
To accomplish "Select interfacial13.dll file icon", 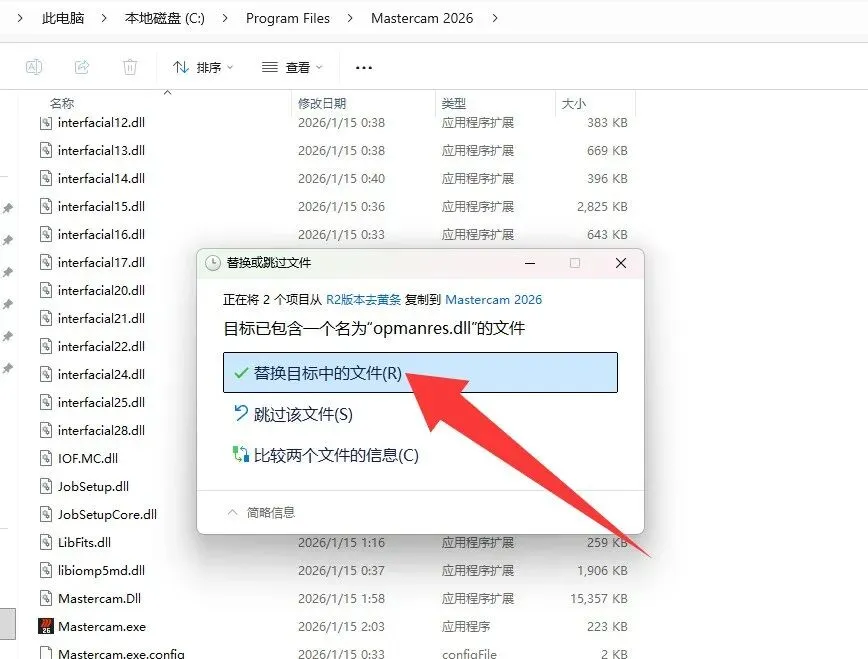I will [46, 151].
